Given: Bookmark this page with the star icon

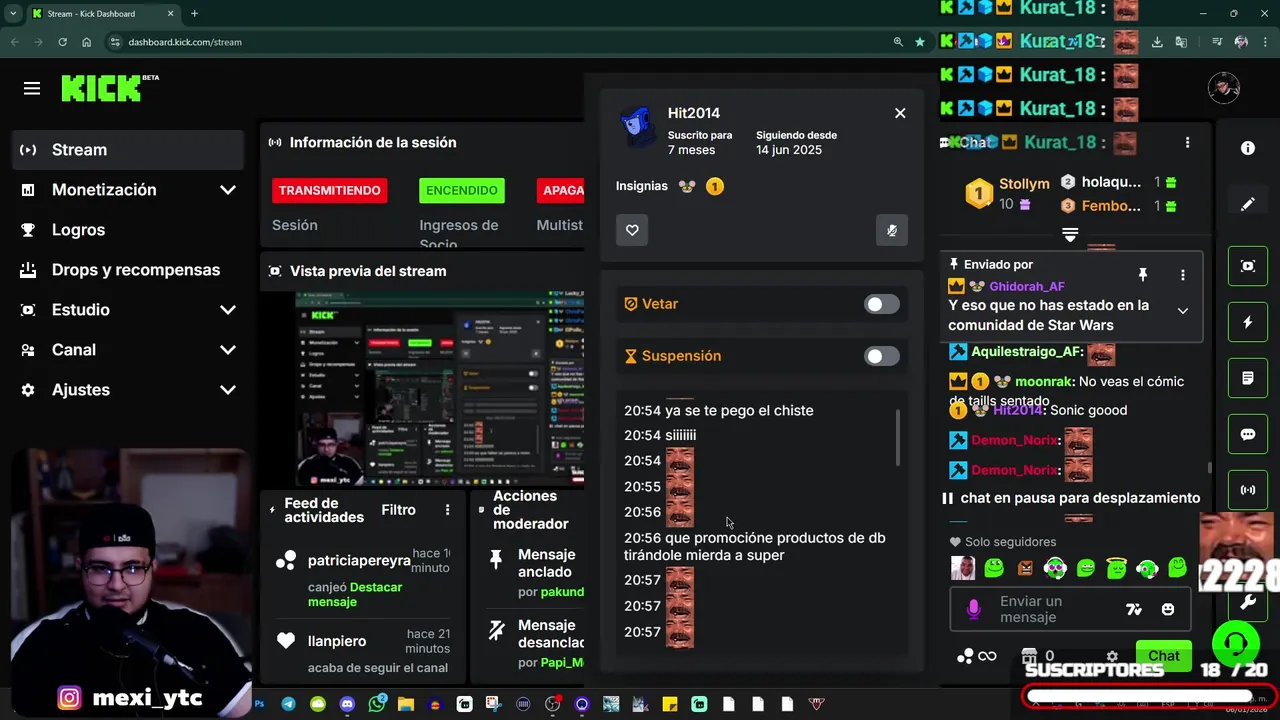Looking at the screenshot, I should coord(920,42).
